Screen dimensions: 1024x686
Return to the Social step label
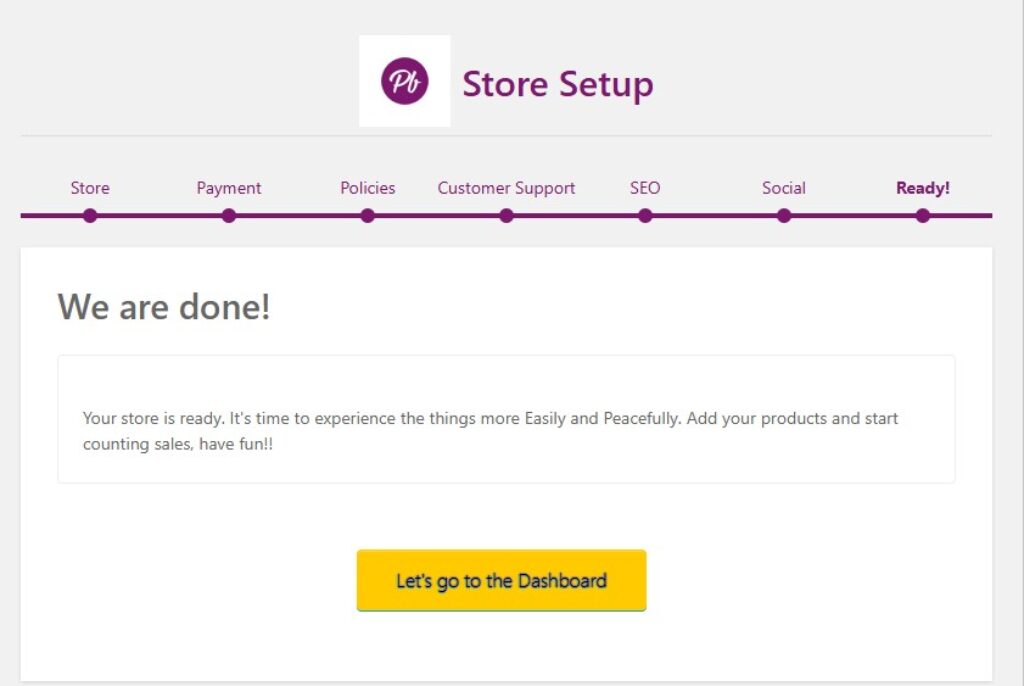coord(784,188)
